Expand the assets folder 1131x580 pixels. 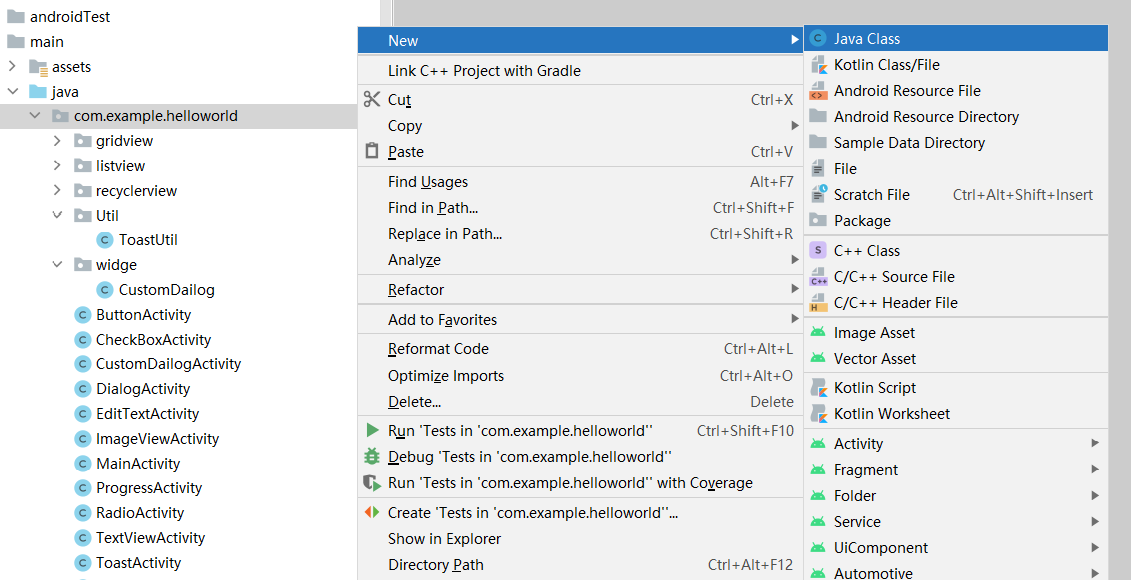[x=13, y=67]
